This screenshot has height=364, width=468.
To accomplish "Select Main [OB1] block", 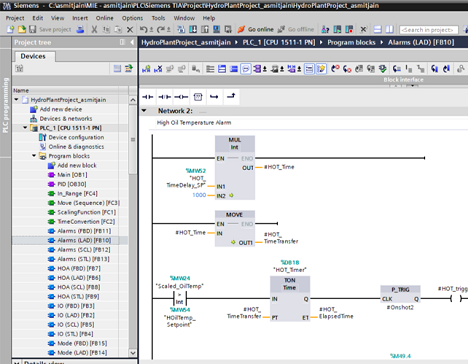I will [x=72, y=174].
